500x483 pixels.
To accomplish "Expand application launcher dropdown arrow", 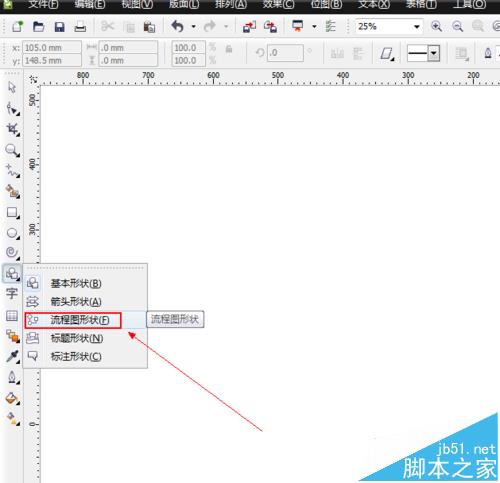I will tap(314, 26).
